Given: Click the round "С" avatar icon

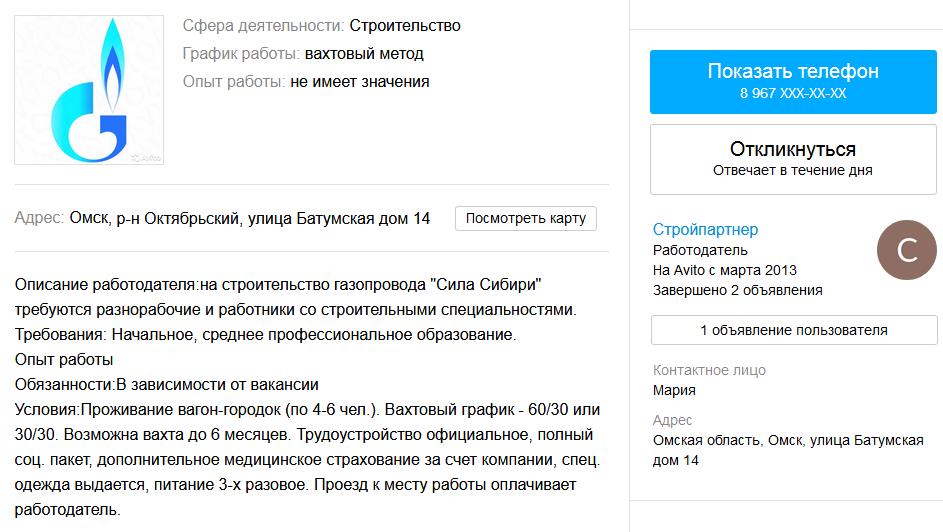Looking at the screenshot, I should click(906, 250).
